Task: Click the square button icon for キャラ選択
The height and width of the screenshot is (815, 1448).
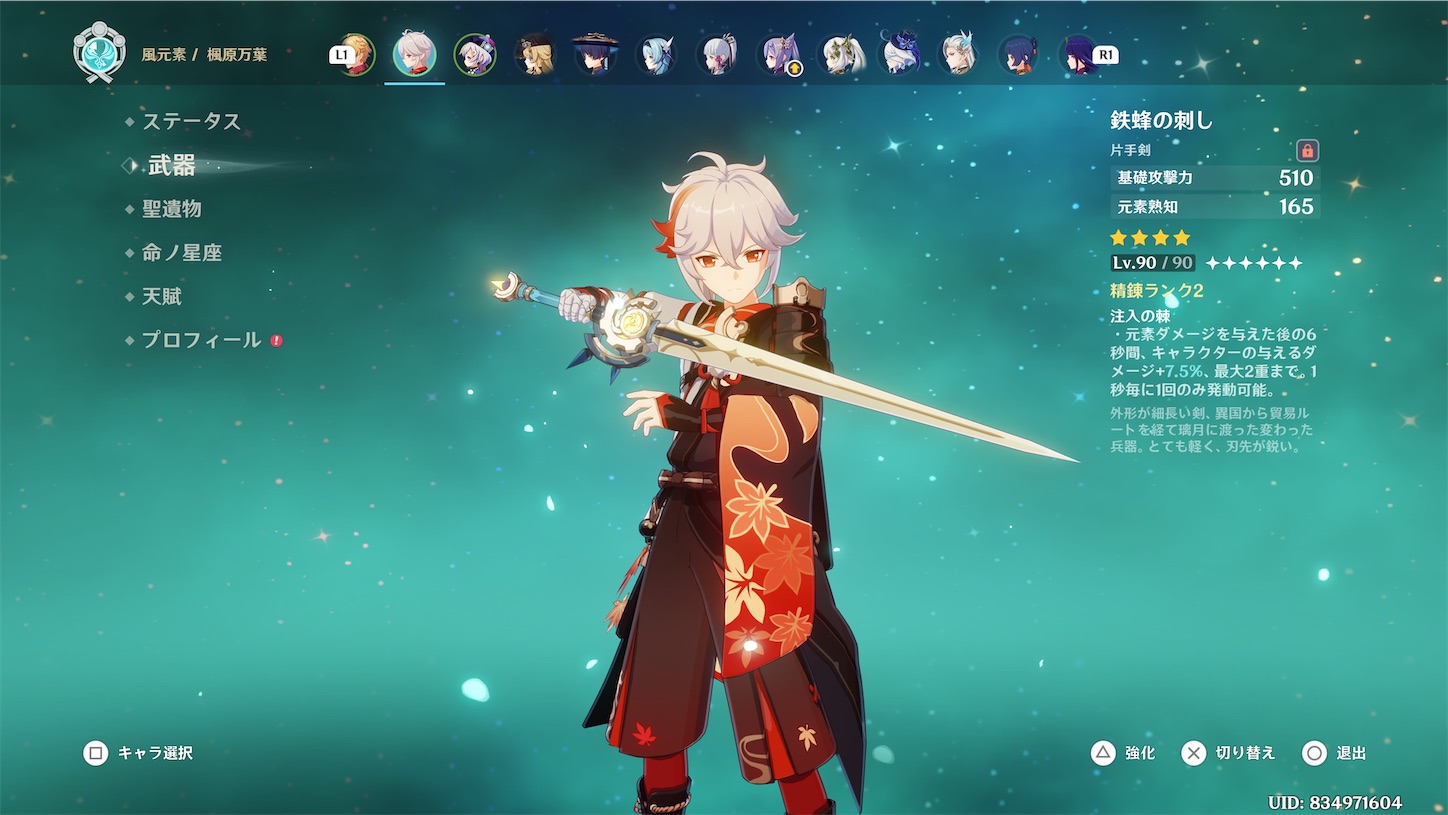Action: point(96,753)
